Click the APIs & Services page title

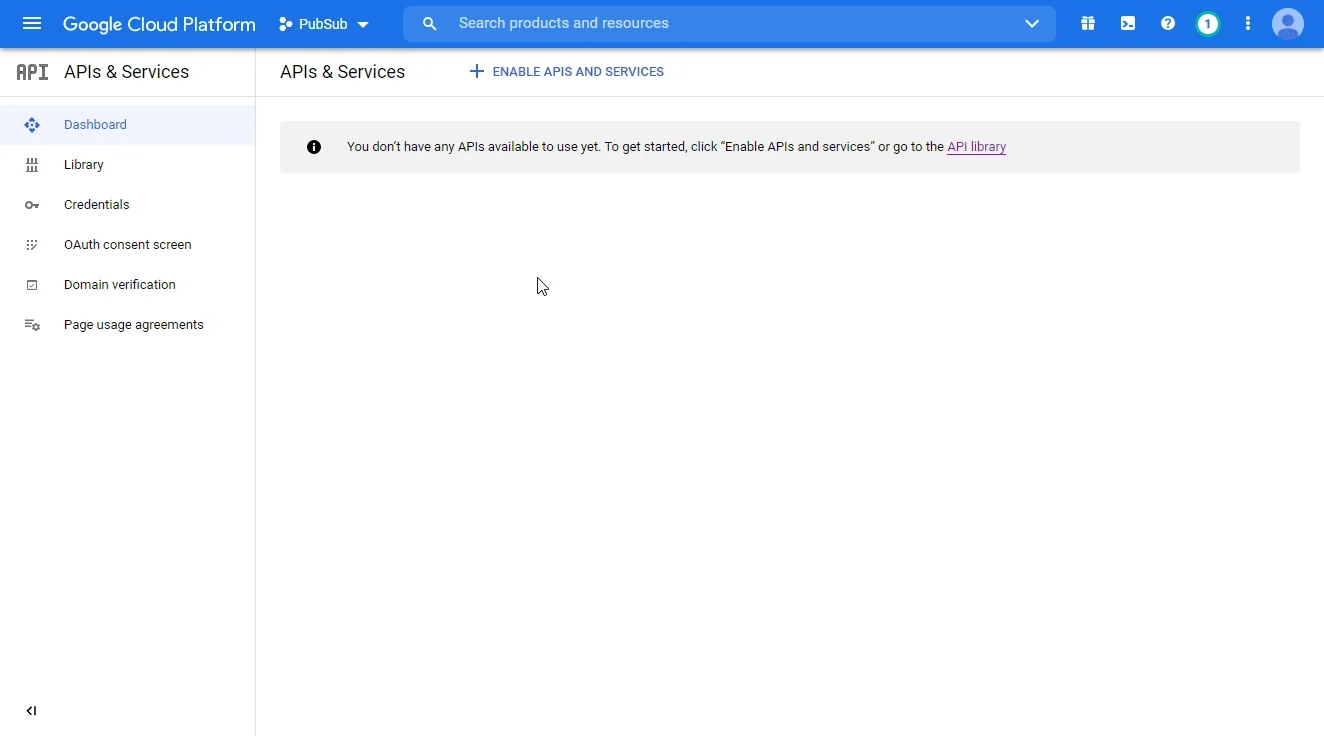(x=343, y=72)
